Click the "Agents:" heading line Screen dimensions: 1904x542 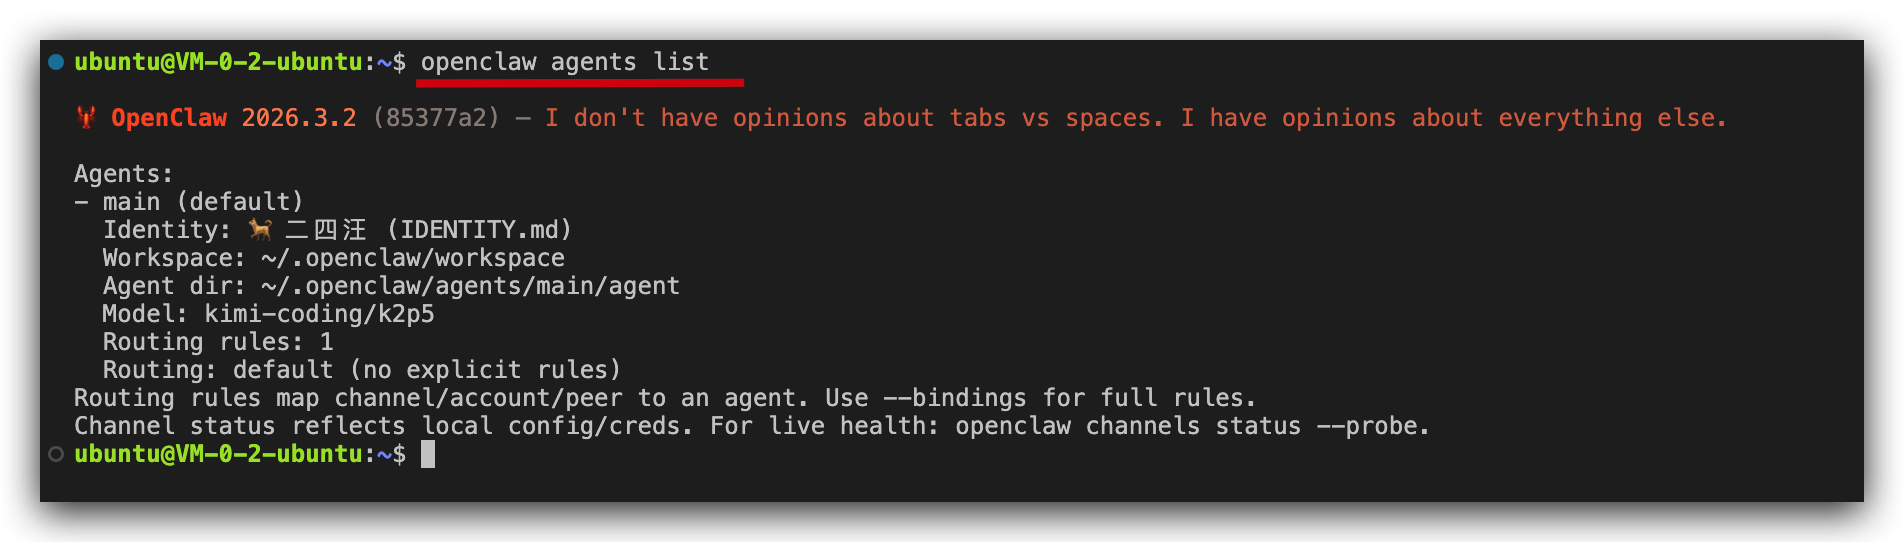click(x=123, y=174)
